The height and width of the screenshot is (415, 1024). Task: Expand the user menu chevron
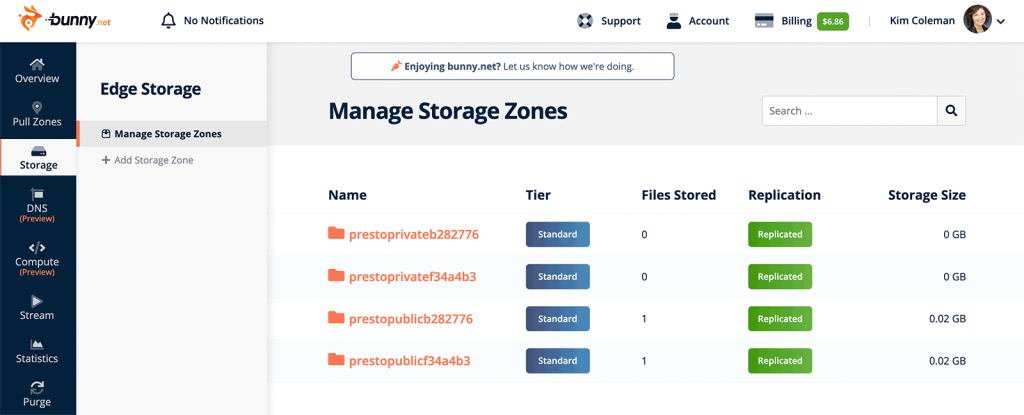tap(1001, 22)
